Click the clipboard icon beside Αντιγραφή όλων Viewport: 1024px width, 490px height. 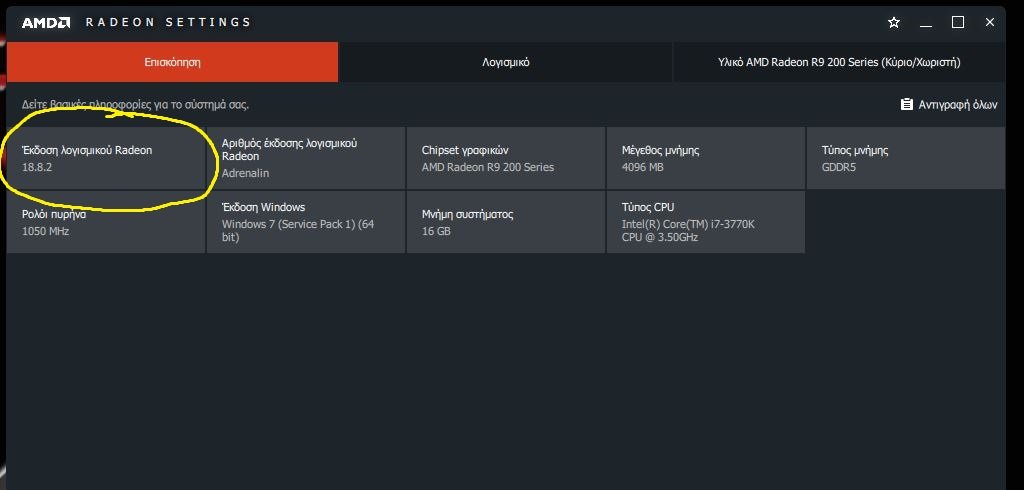pyautogui.click(x=906, y=105)
